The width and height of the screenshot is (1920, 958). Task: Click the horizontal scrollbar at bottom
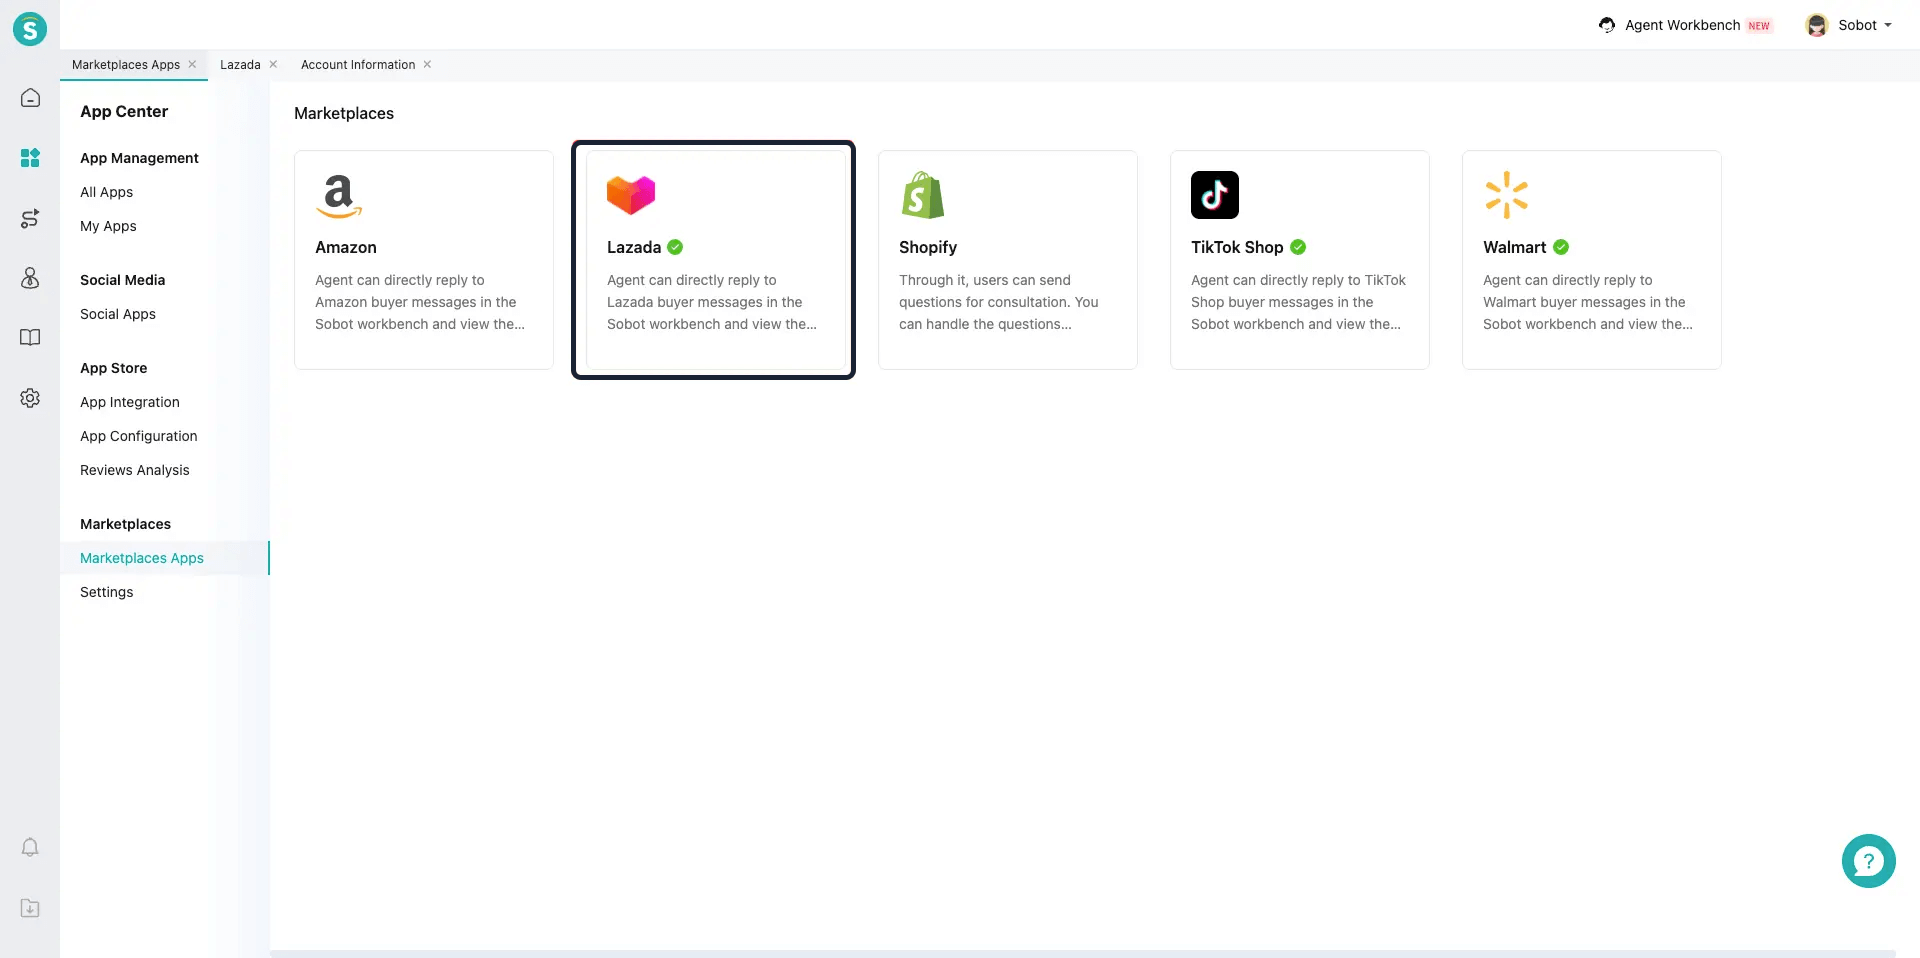(x=1083, y=953)
